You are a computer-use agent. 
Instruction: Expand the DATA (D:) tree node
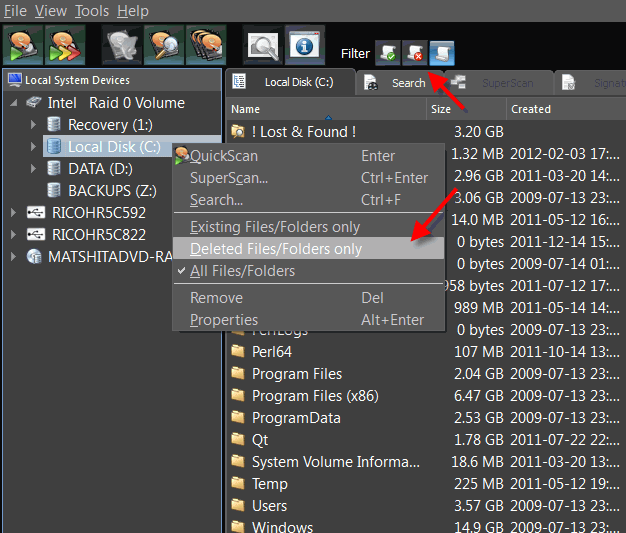coord(33,169)
